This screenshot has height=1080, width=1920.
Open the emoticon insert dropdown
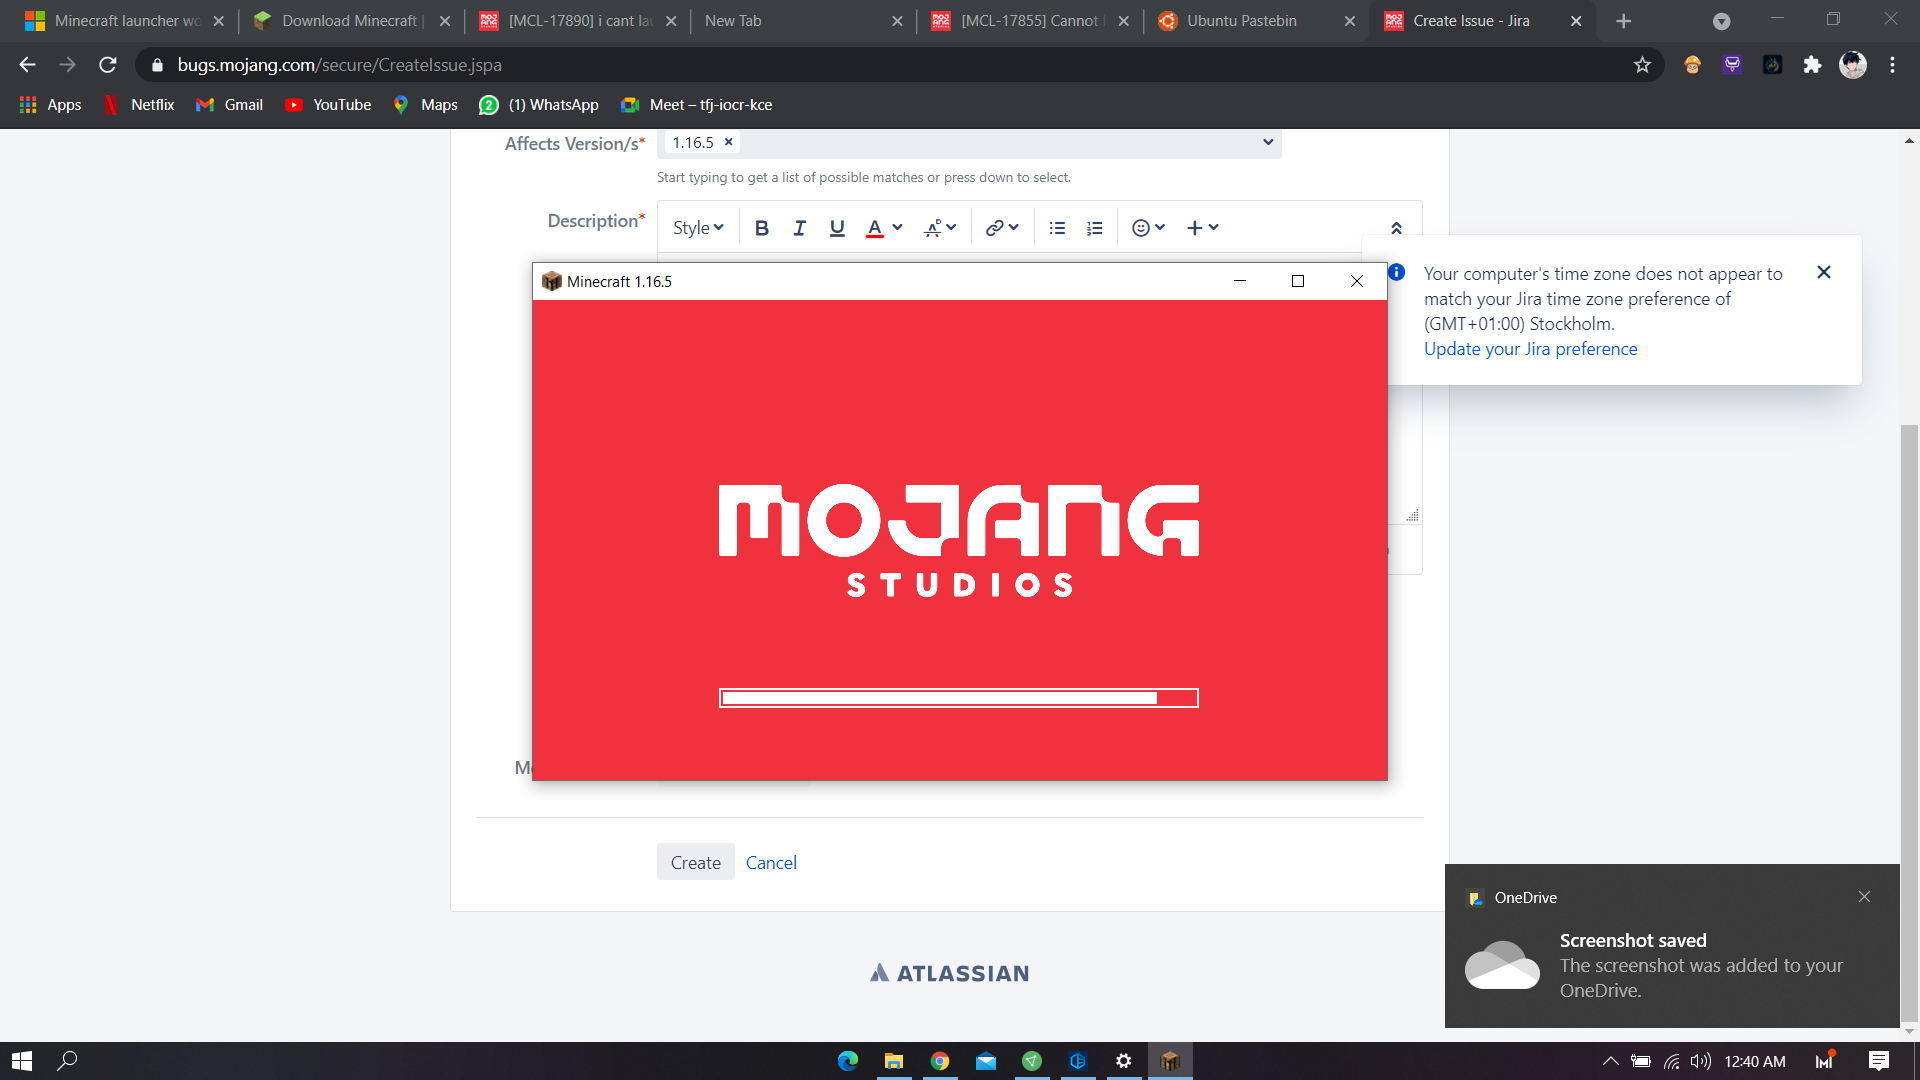1148,228
